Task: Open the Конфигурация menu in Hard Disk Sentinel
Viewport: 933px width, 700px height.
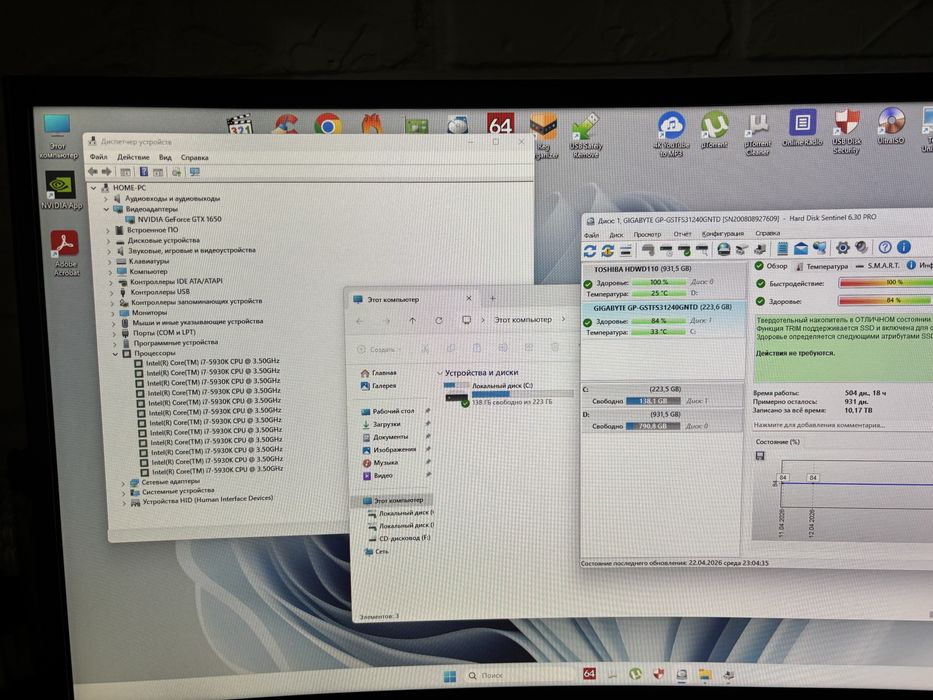Action: 722,233
